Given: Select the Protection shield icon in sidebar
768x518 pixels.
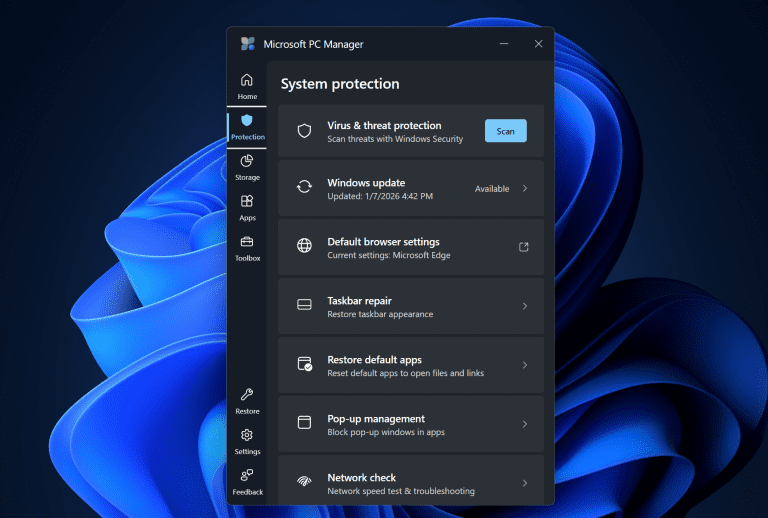Looking at the screenshot, I should [247, 121].
